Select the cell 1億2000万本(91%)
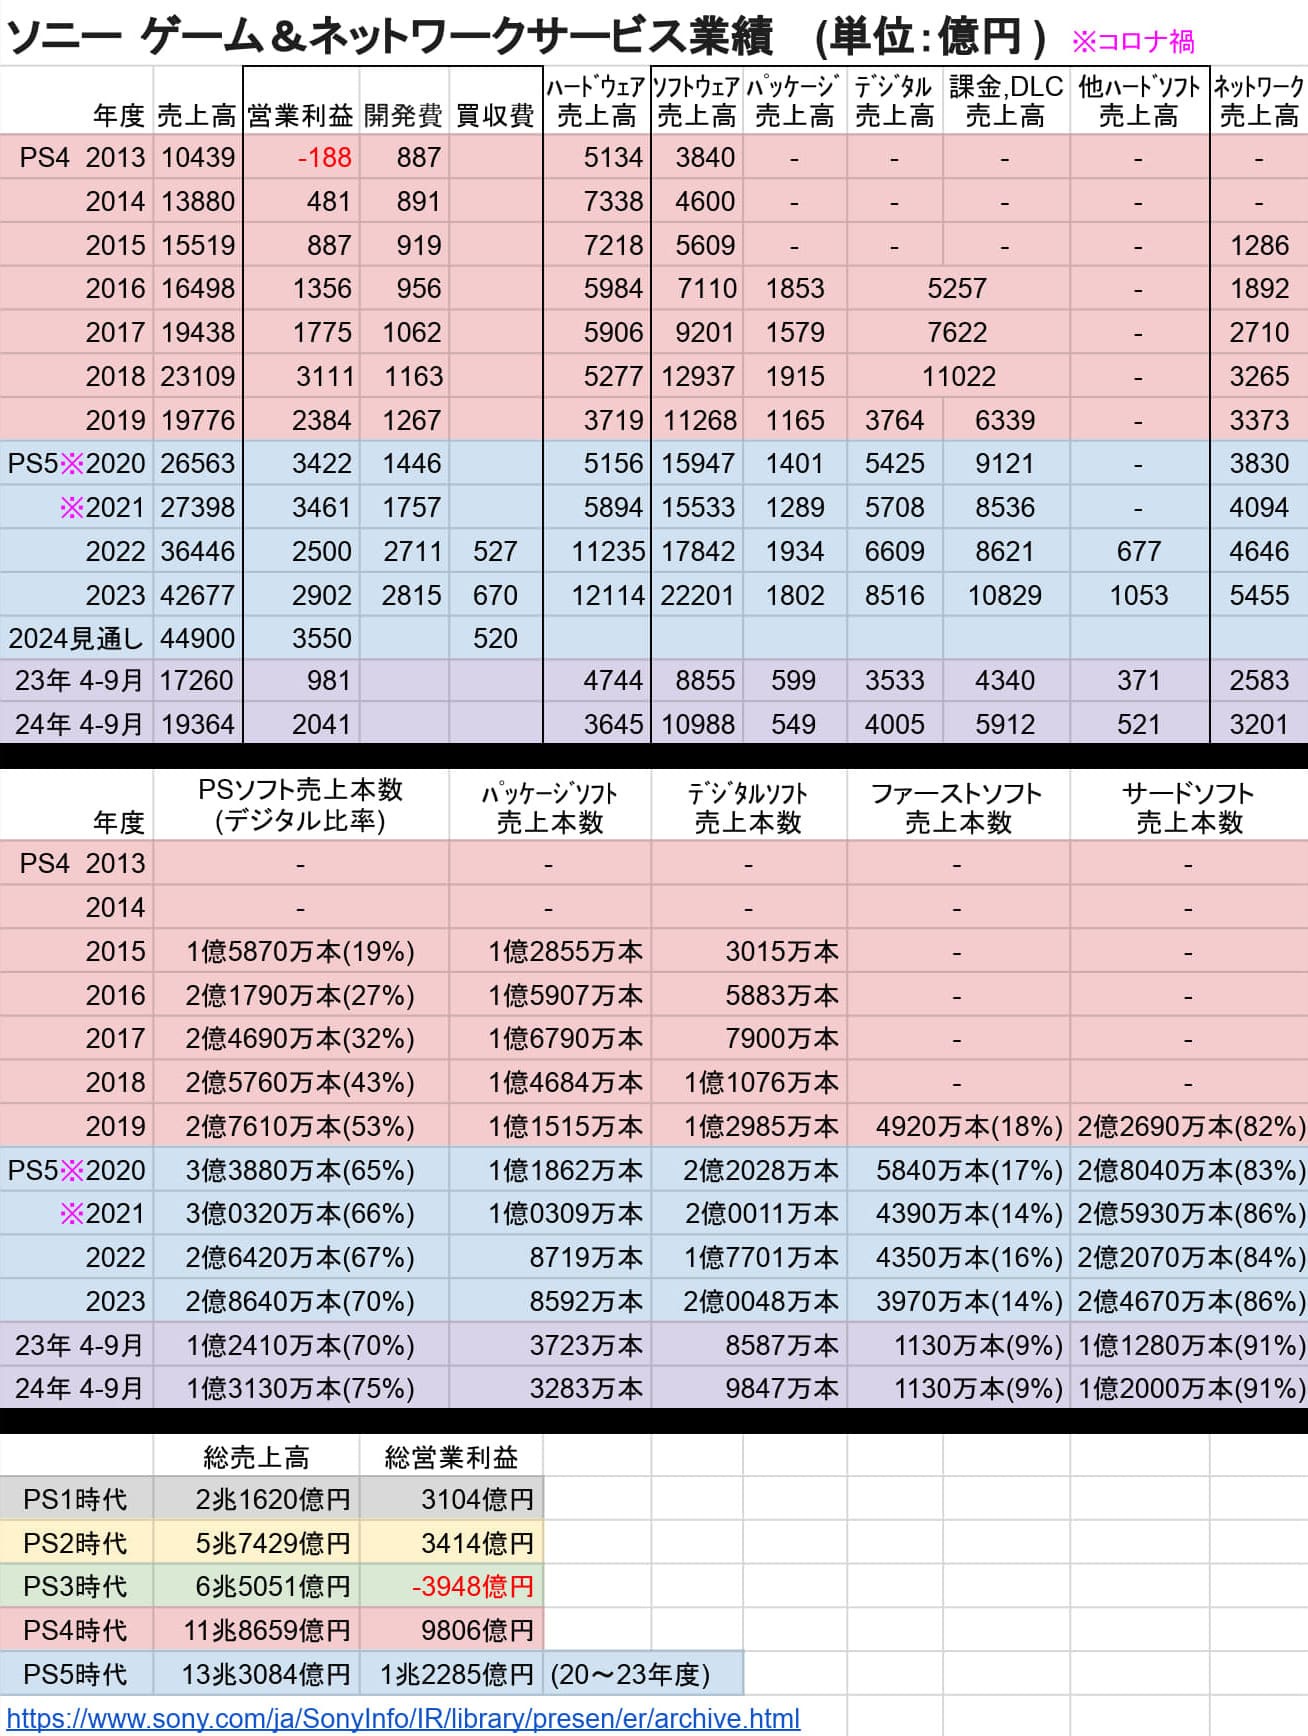 1191,1389
